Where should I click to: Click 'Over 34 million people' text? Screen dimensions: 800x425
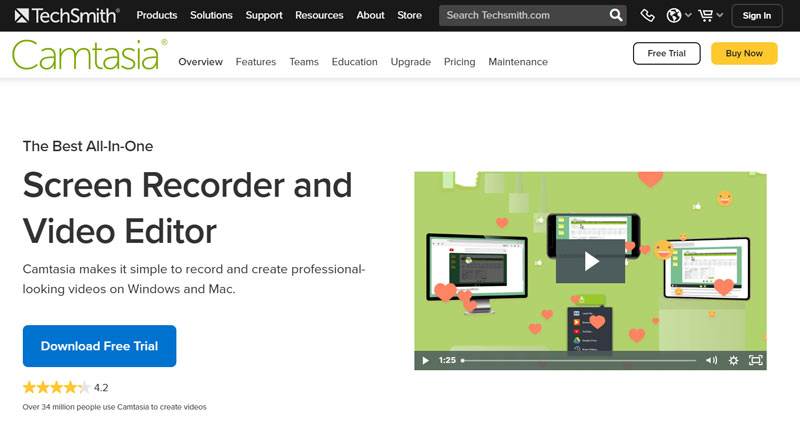(114, 407)
